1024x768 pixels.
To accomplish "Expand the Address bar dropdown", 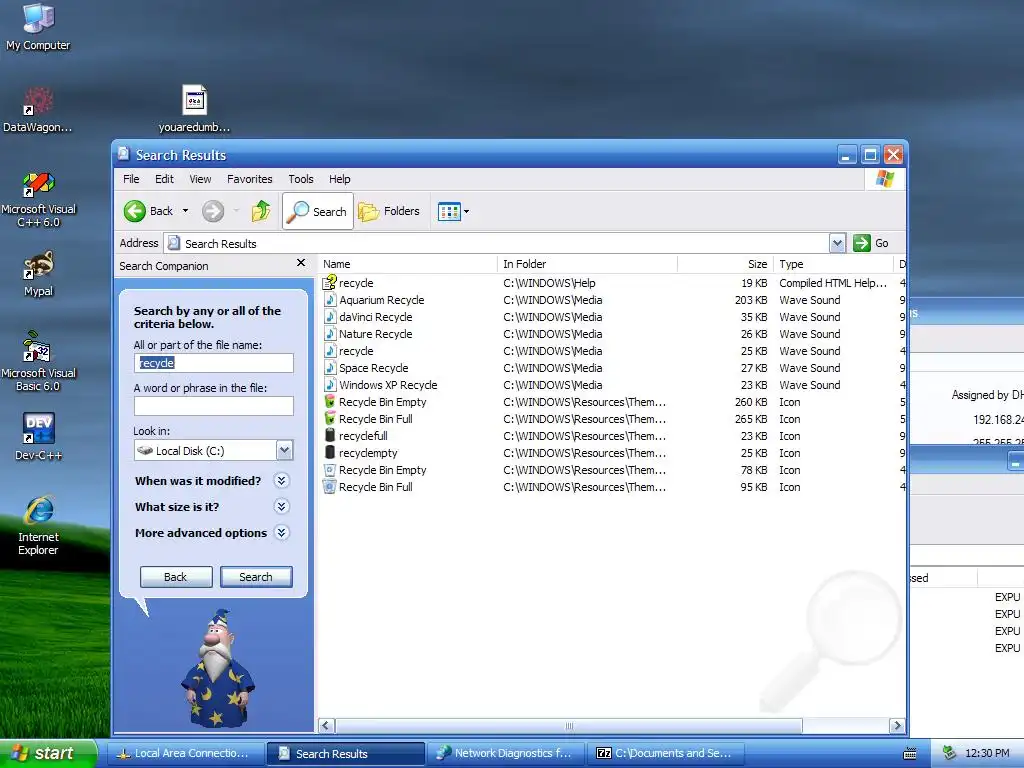I will (x=837, y=243).
